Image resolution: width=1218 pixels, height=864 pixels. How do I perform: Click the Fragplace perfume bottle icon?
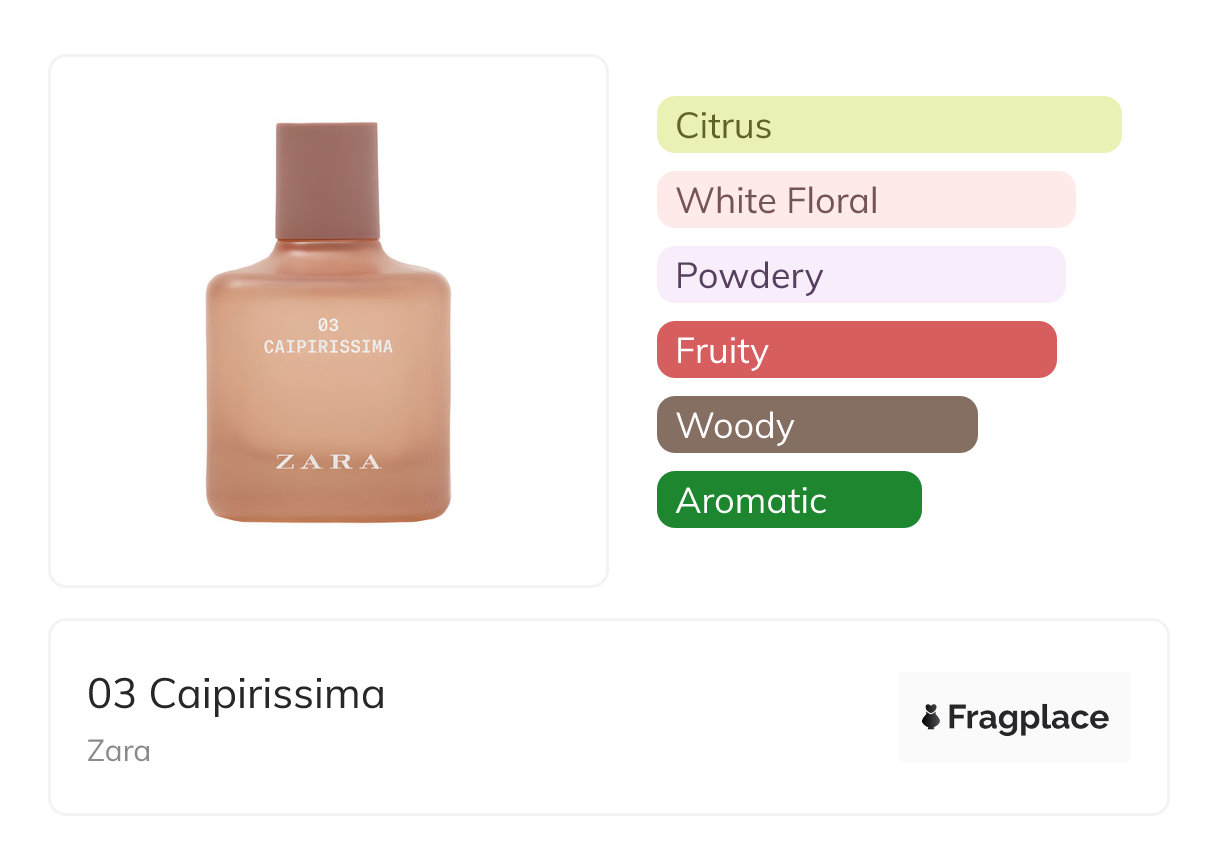click(931, 717)
